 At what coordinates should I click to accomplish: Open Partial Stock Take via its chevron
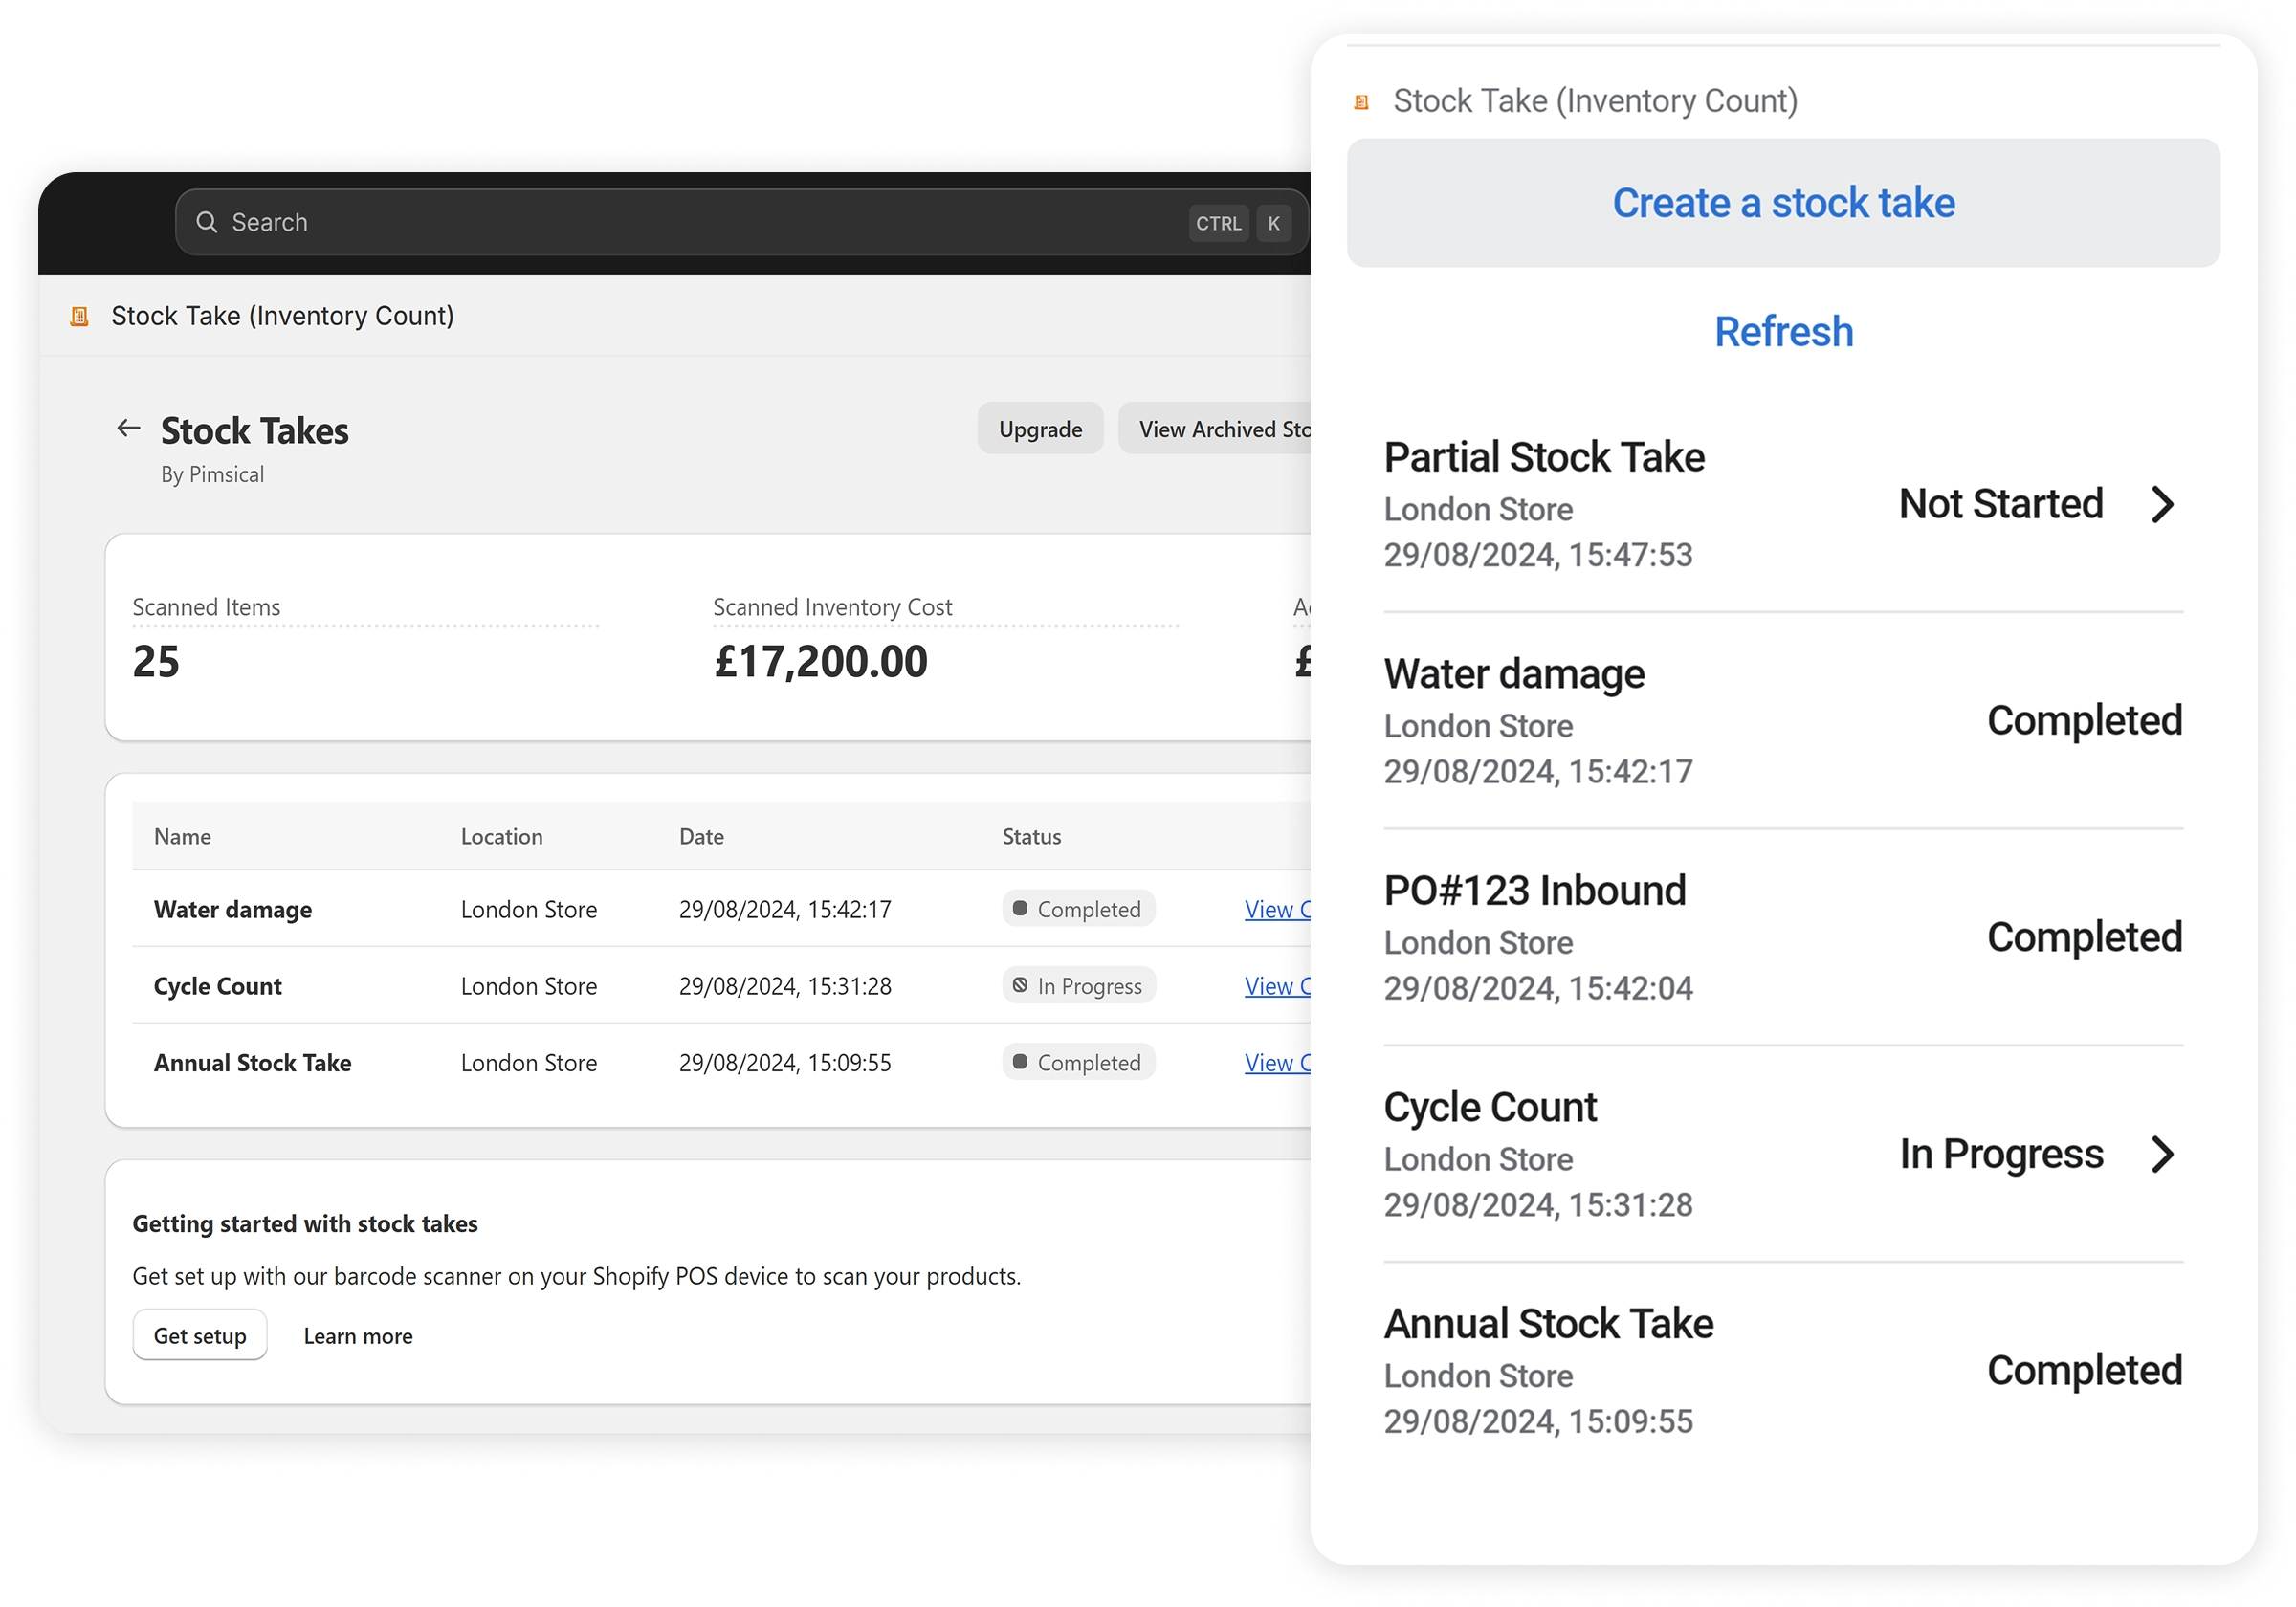pos(2162,504)
